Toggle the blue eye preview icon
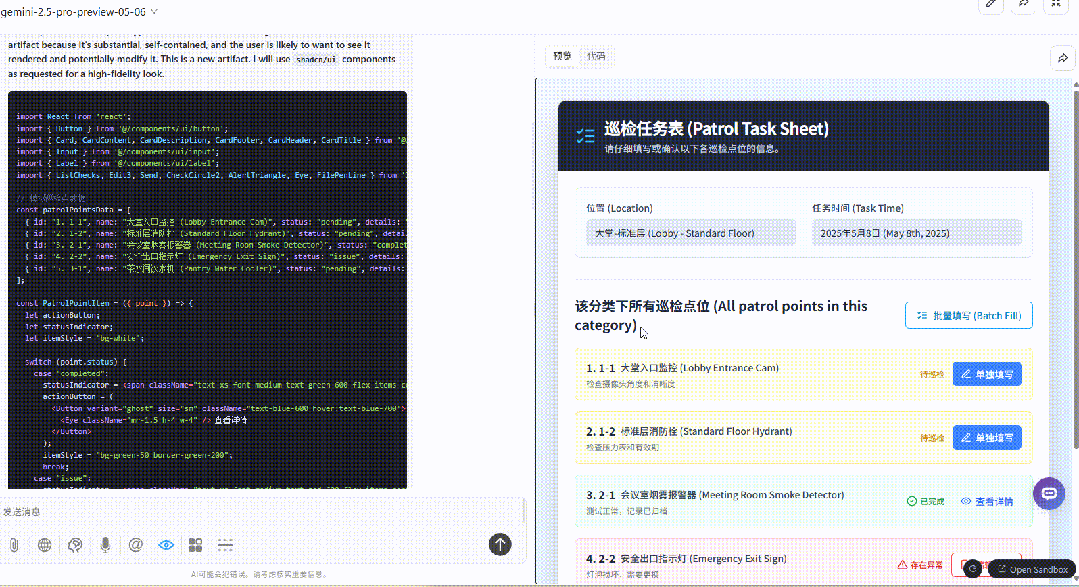Viewport: 1079px width, 587px height. point(166,545)
